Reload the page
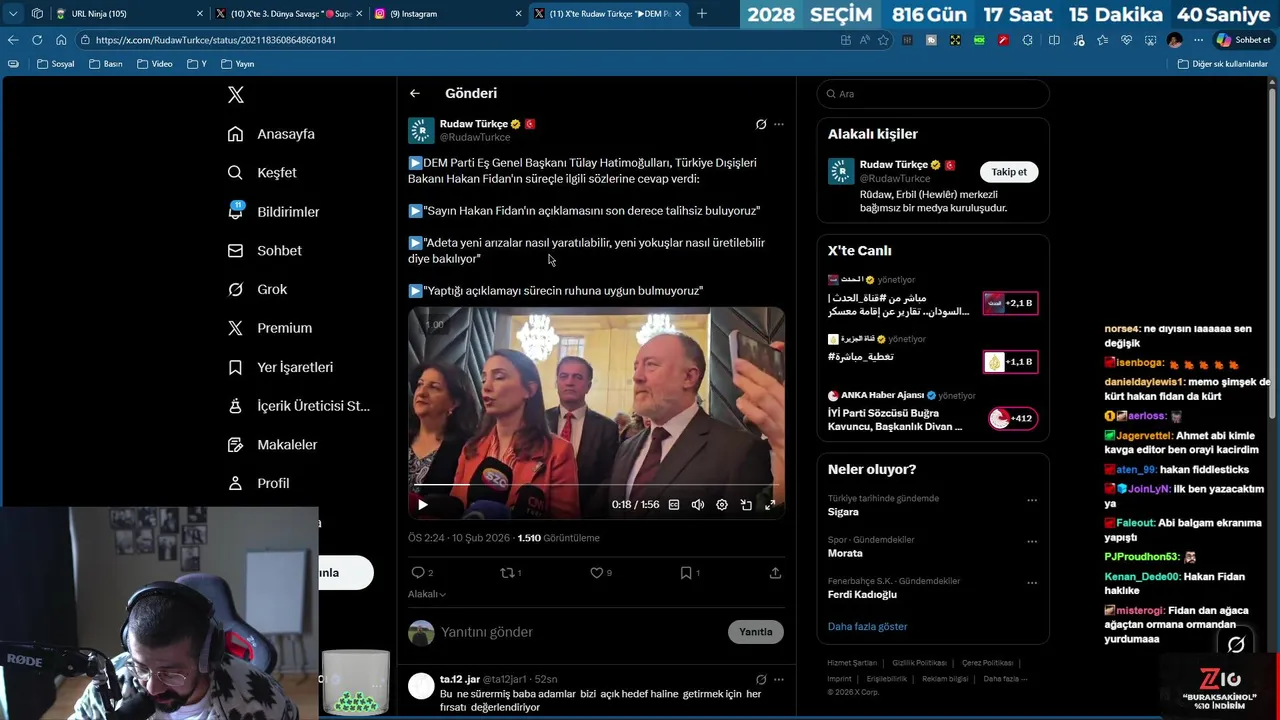The image size is (1280, 720). click(37, 40)
